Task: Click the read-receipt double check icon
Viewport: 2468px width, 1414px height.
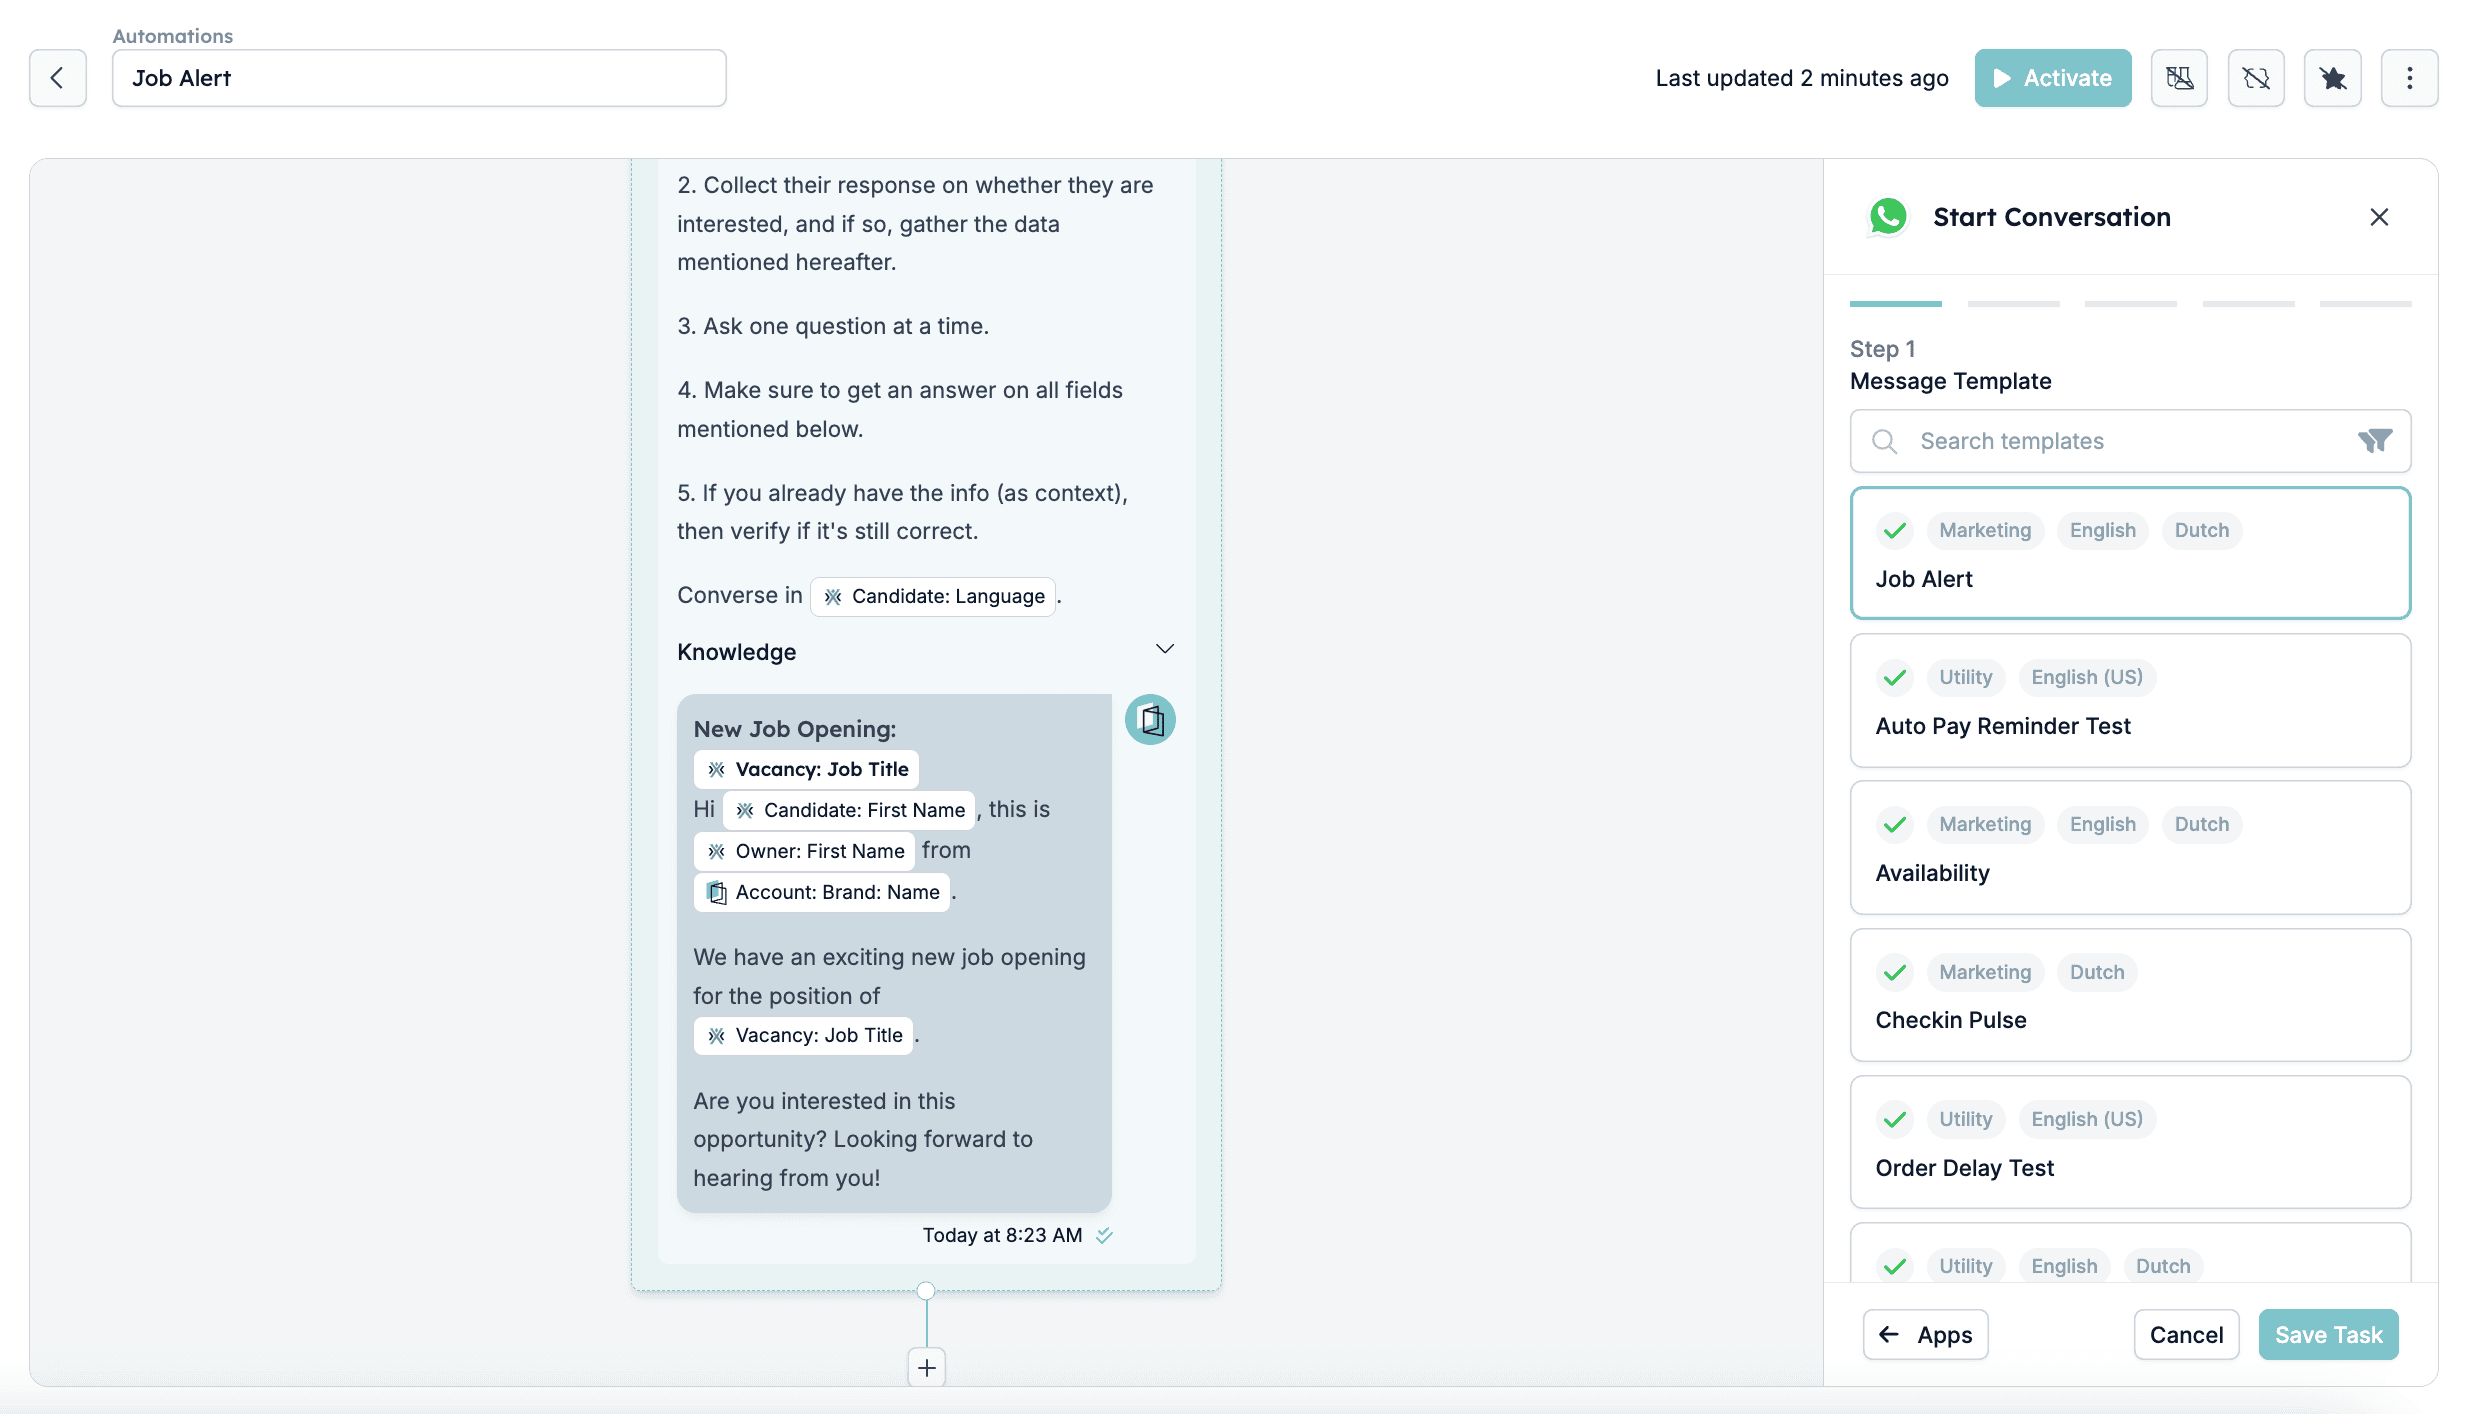Action: (x=1104, y=1235)
